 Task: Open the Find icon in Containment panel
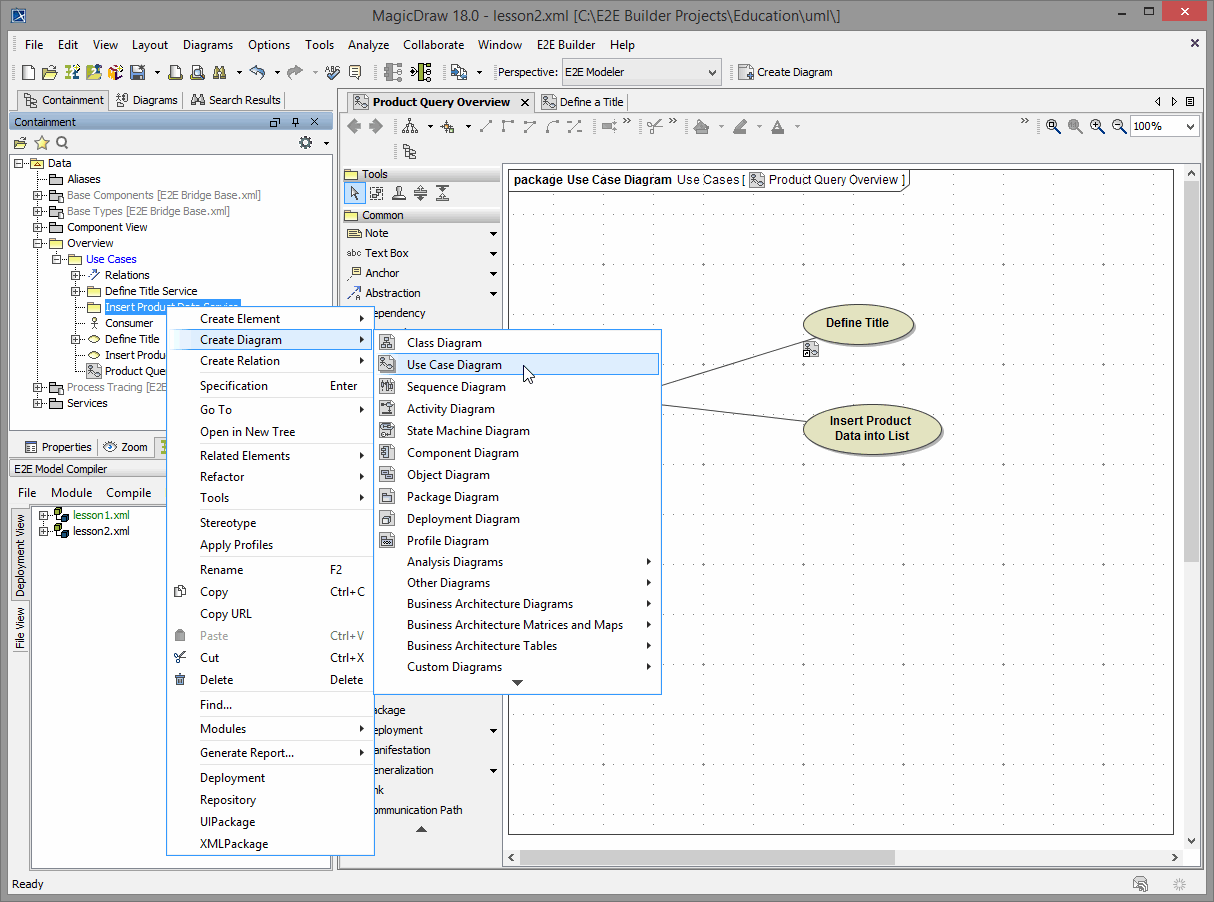(62, 142)
